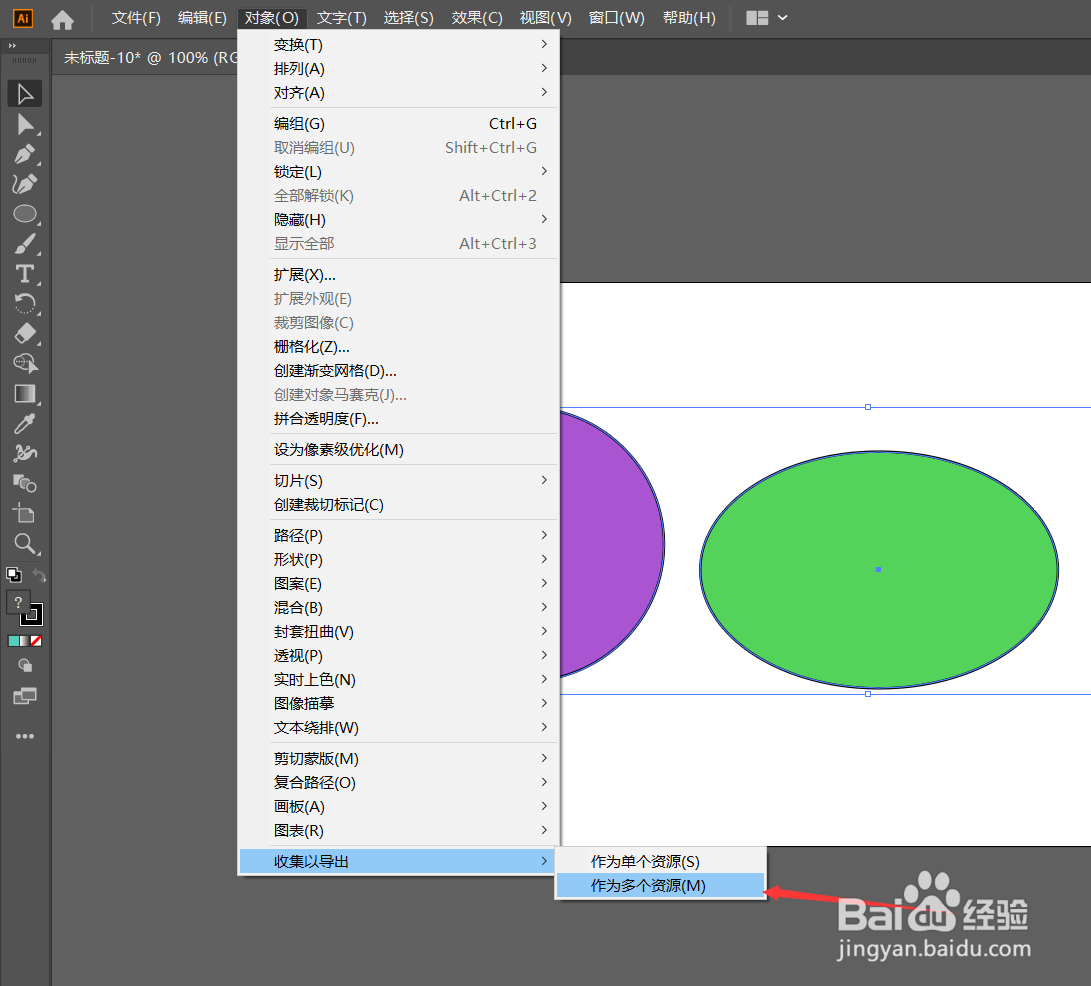Screen dimensions: 1091x986
Task: Choose 扩展(X)... menu entry
Action: click(399, 274)
